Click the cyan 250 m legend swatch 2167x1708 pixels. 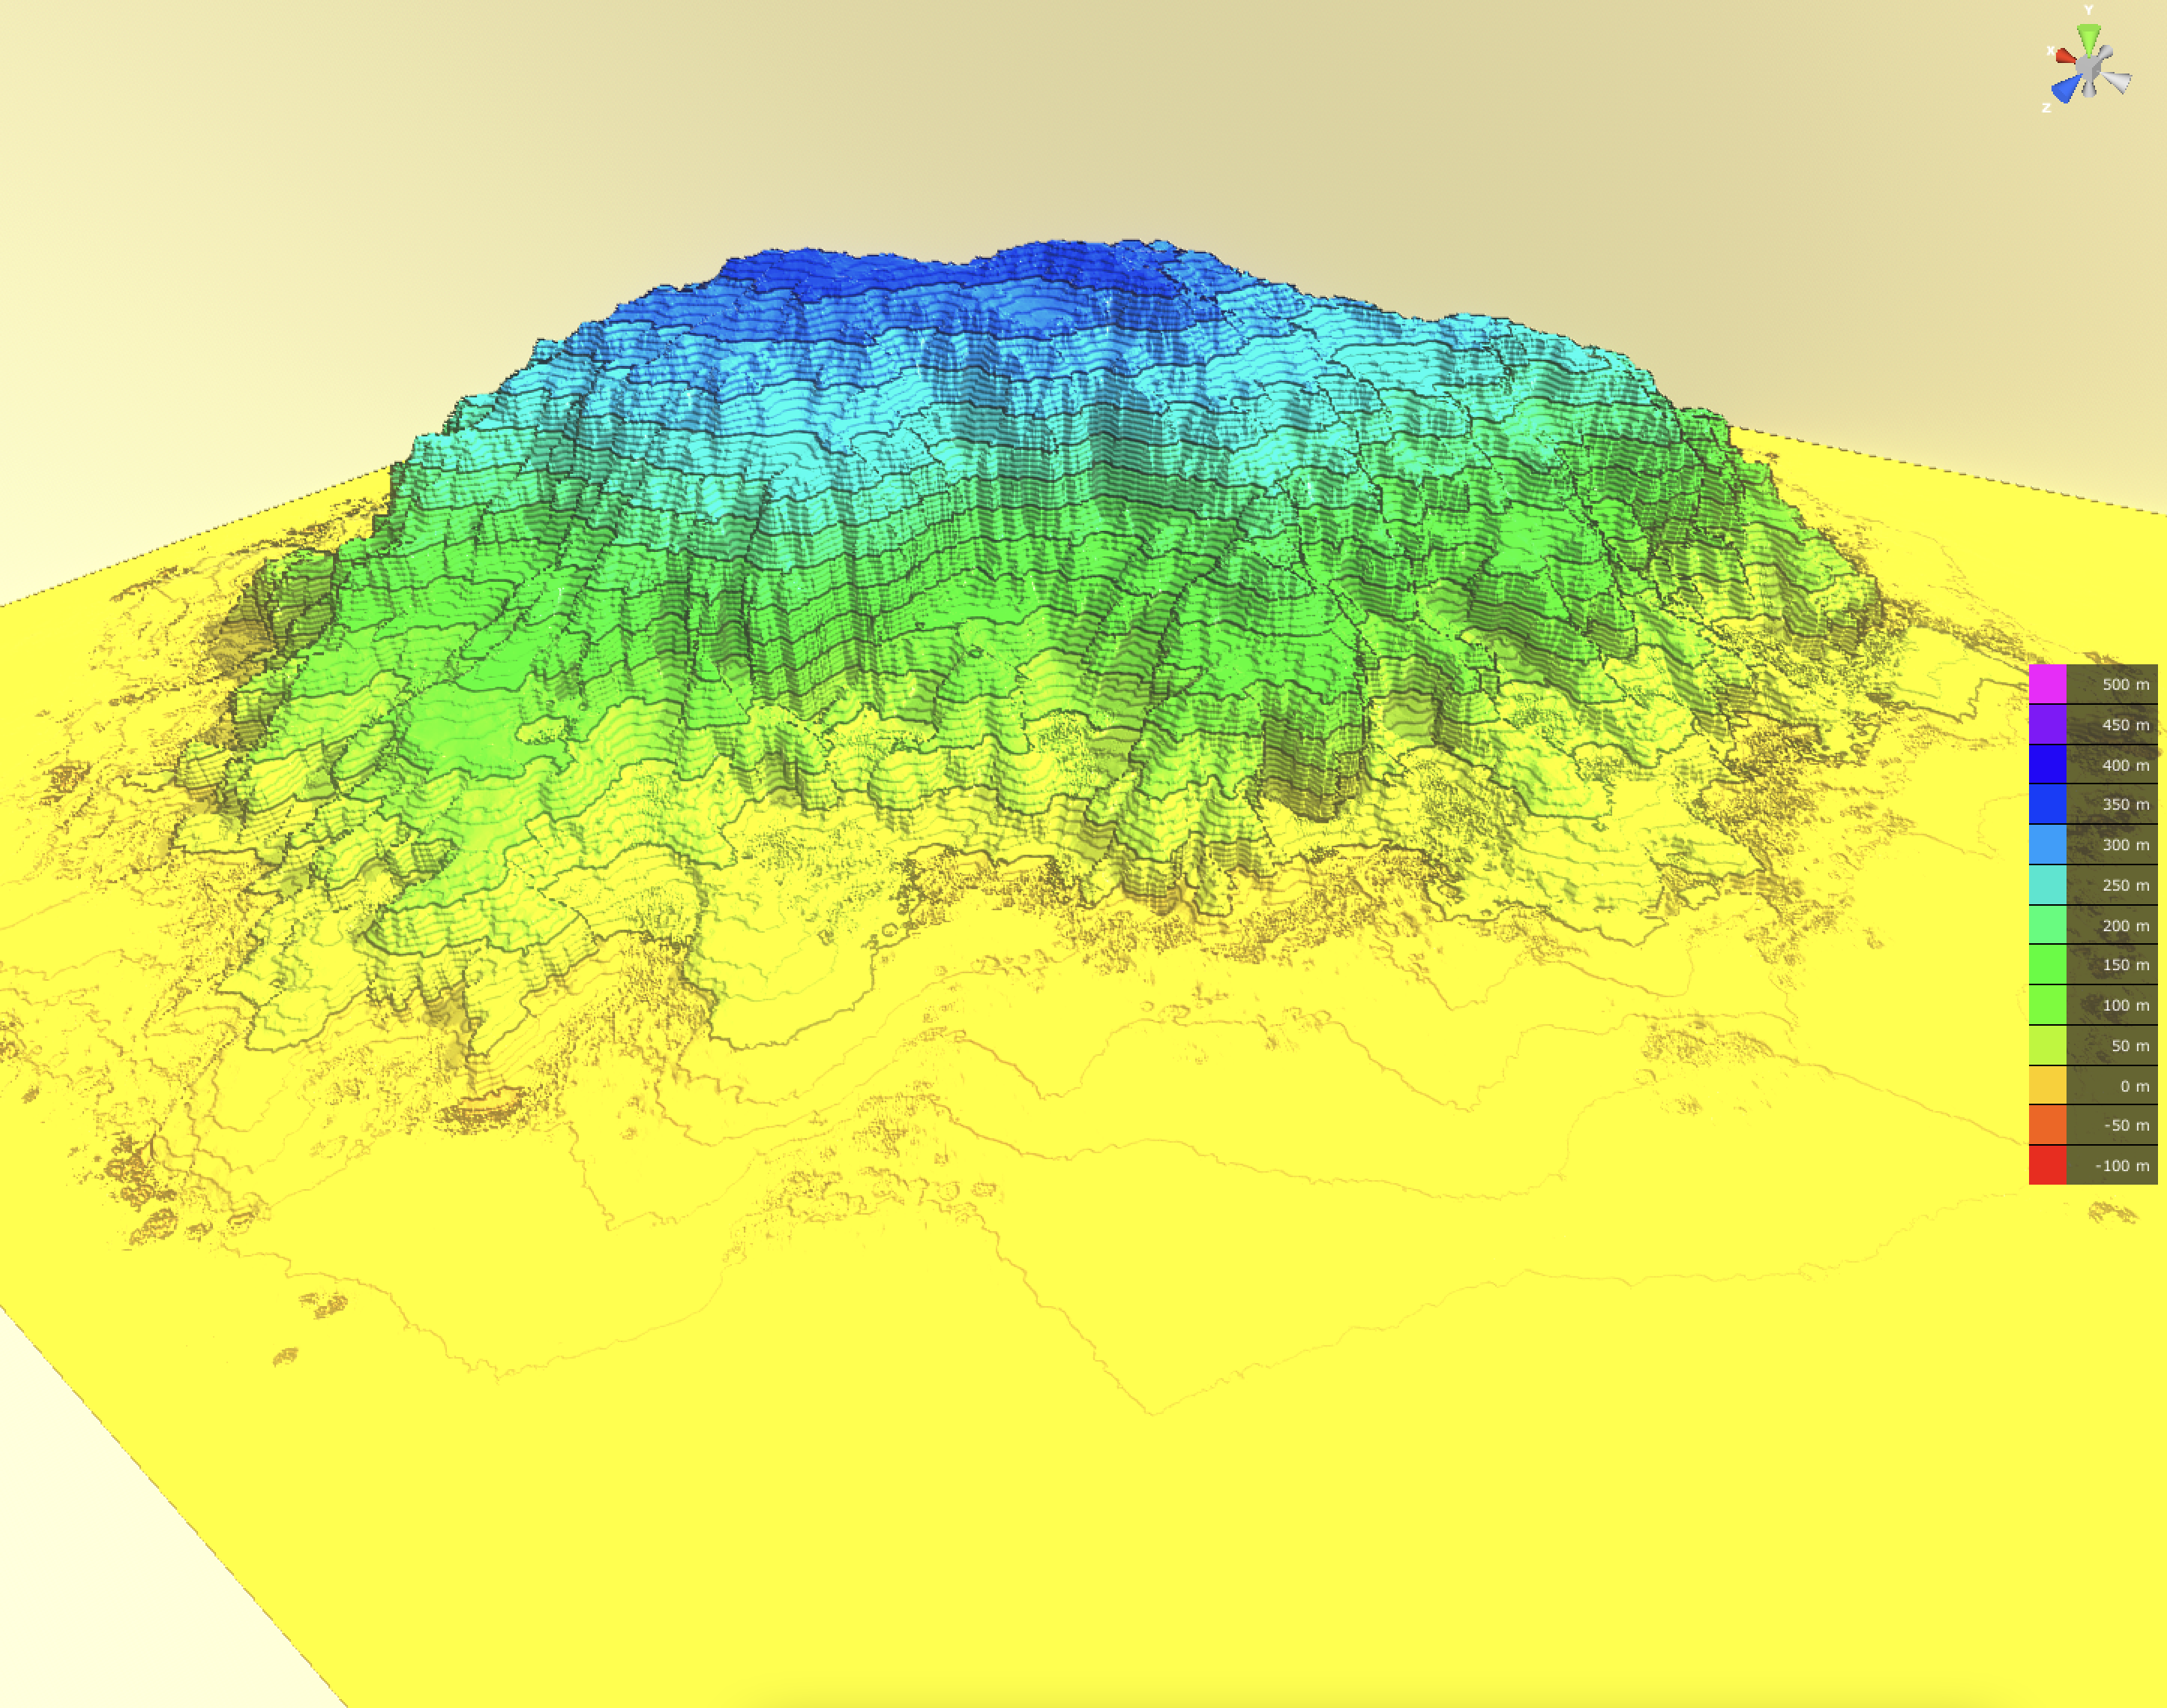pos(2047,884)
